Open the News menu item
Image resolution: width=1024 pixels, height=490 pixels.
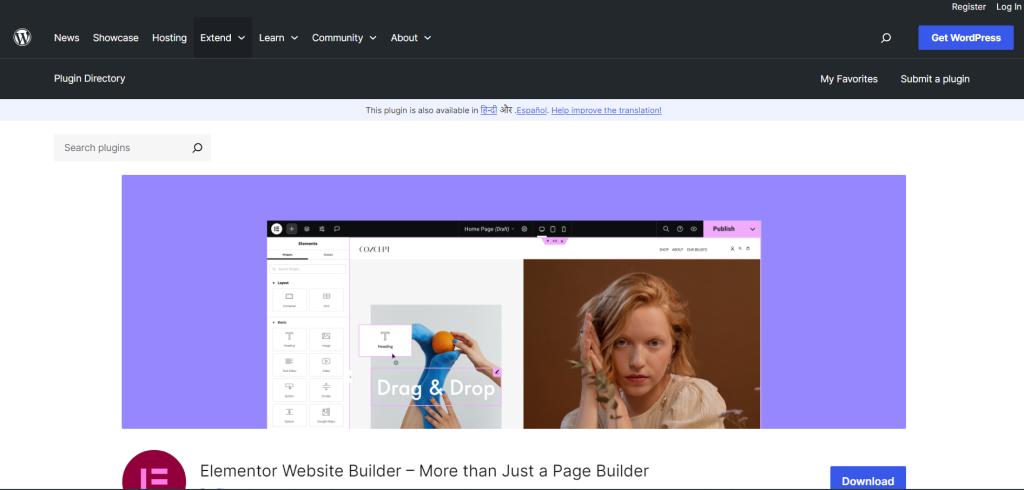coord(67,38)
